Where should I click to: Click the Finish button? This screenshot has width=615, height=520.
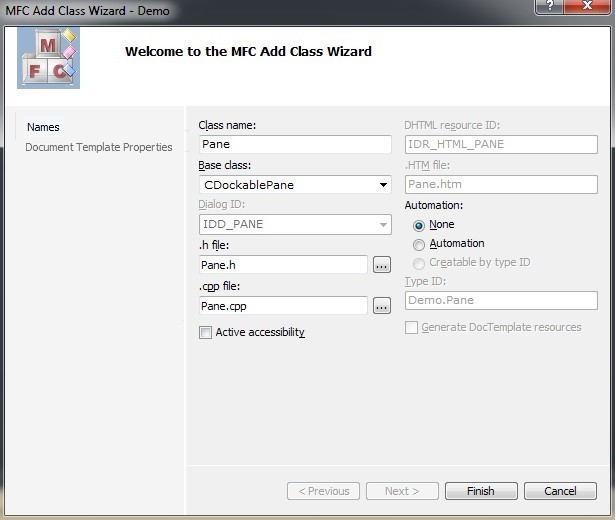481,491
